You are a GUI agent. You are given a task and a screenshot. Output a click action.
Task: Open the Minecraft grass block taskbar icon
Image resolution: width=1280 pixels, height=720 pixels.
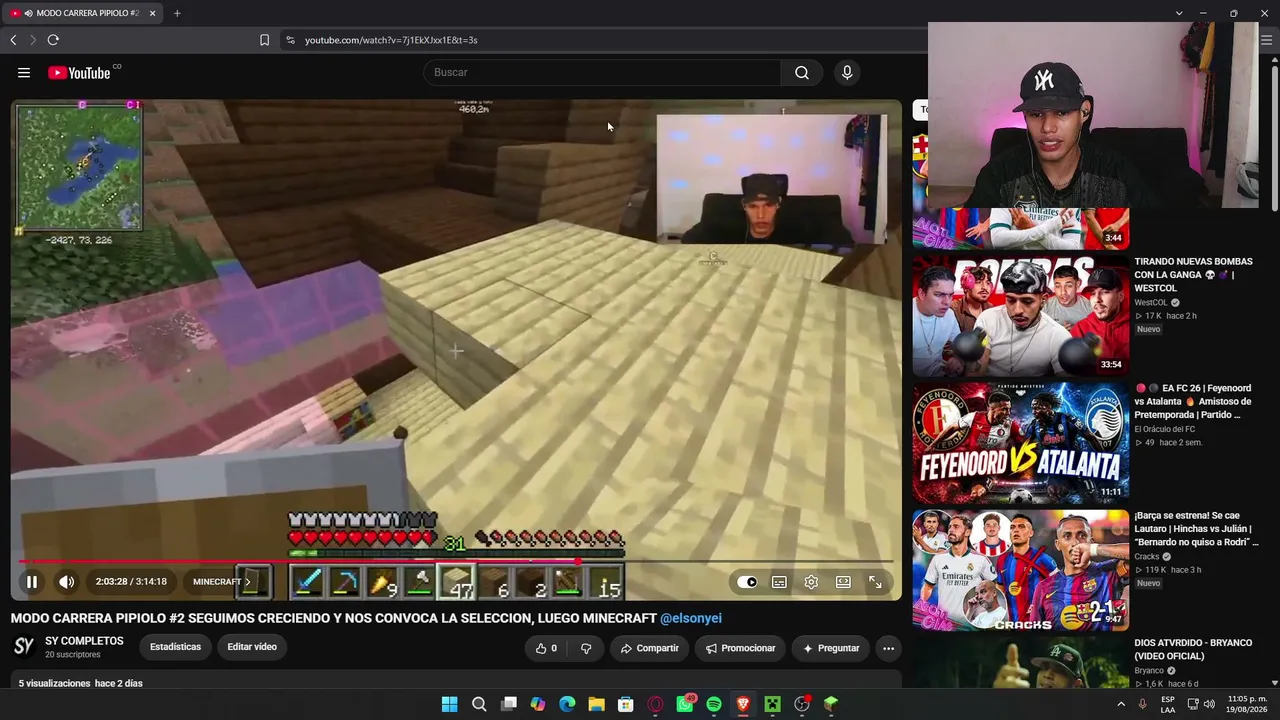(831, 704)
